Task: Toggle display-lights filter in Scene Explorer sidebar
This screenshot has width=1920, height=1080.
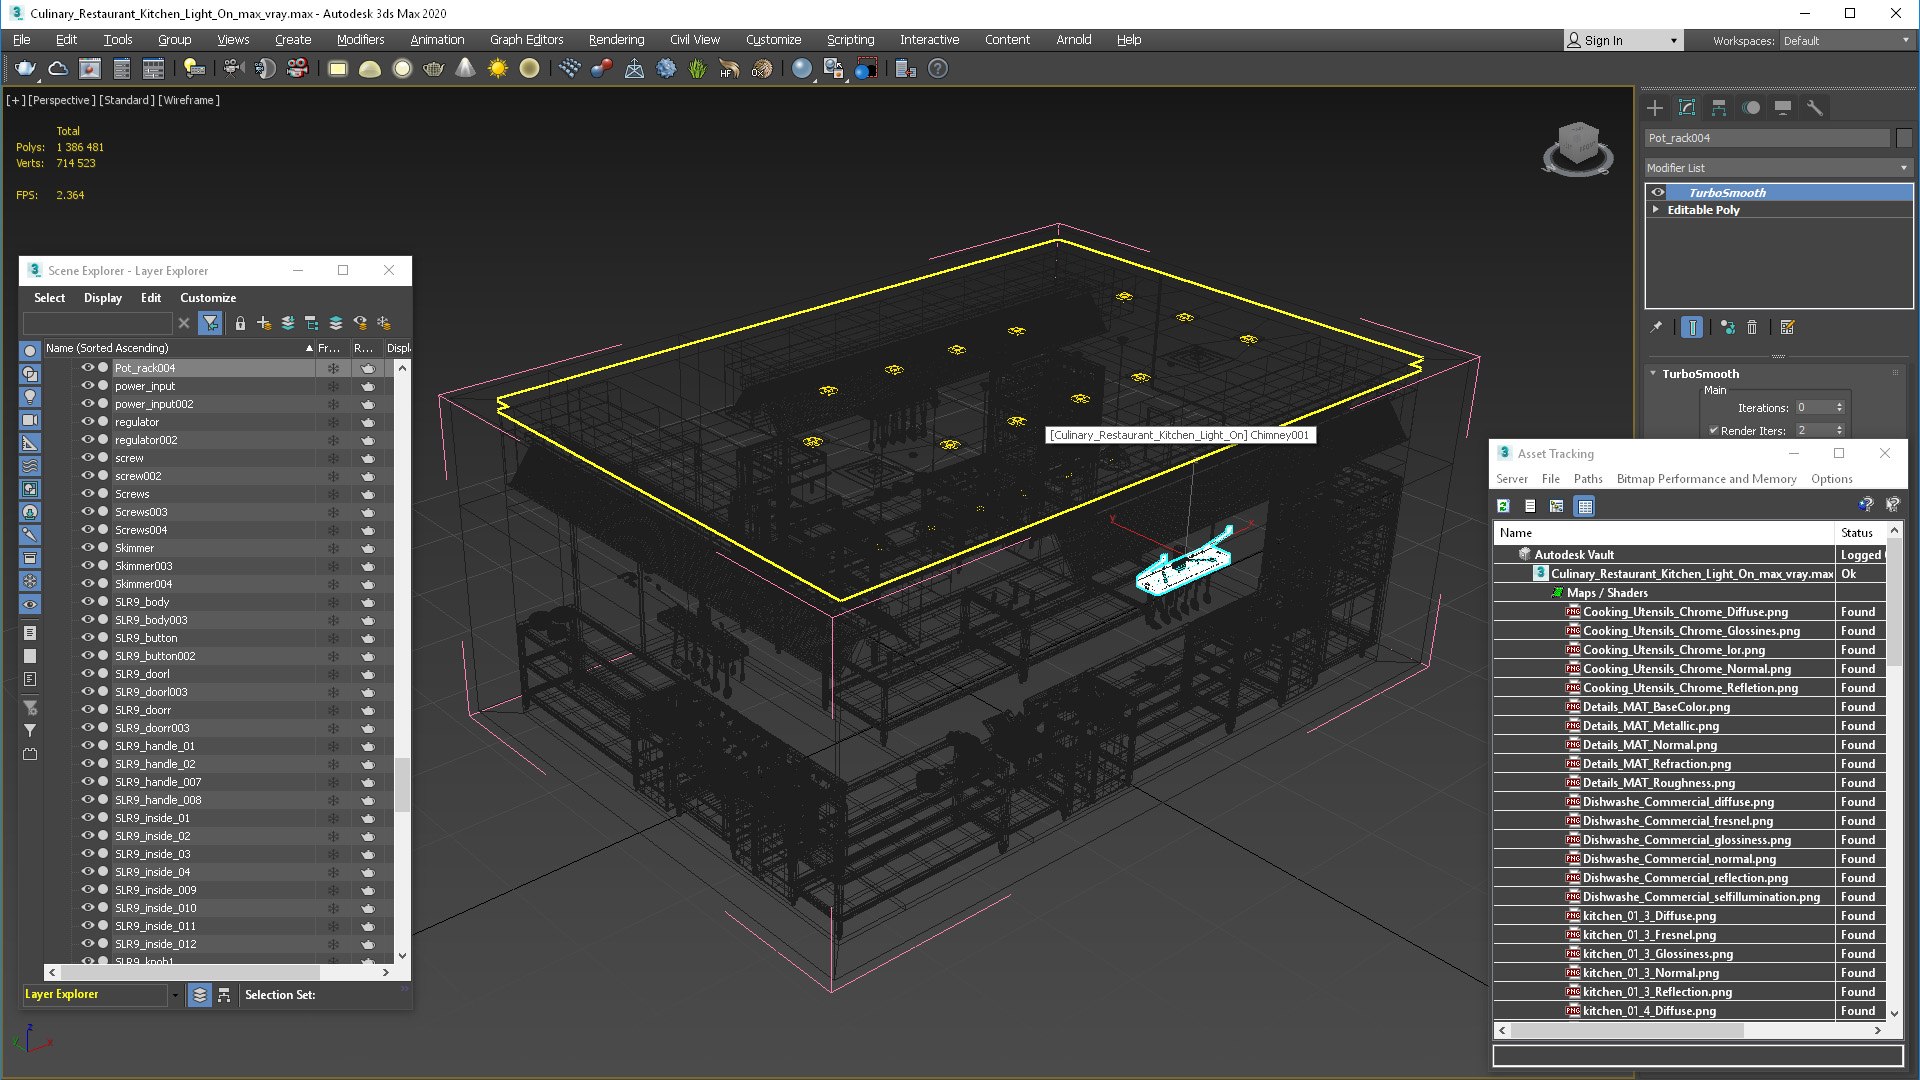Action: [x=30, y=397]
